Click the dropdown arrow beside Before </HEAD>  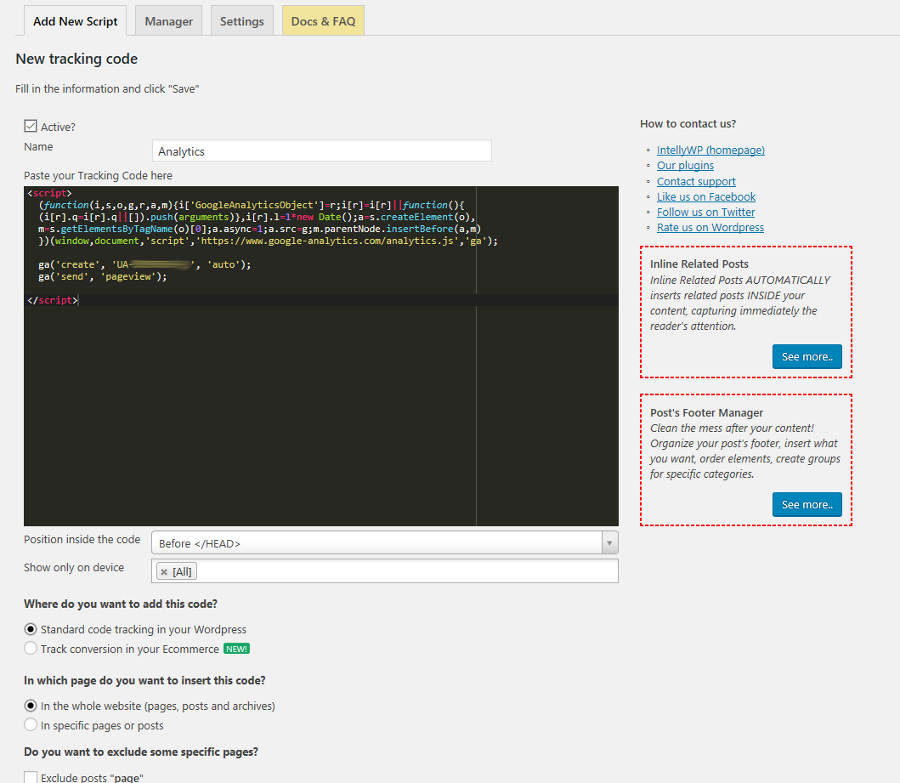tap(610, 542)
